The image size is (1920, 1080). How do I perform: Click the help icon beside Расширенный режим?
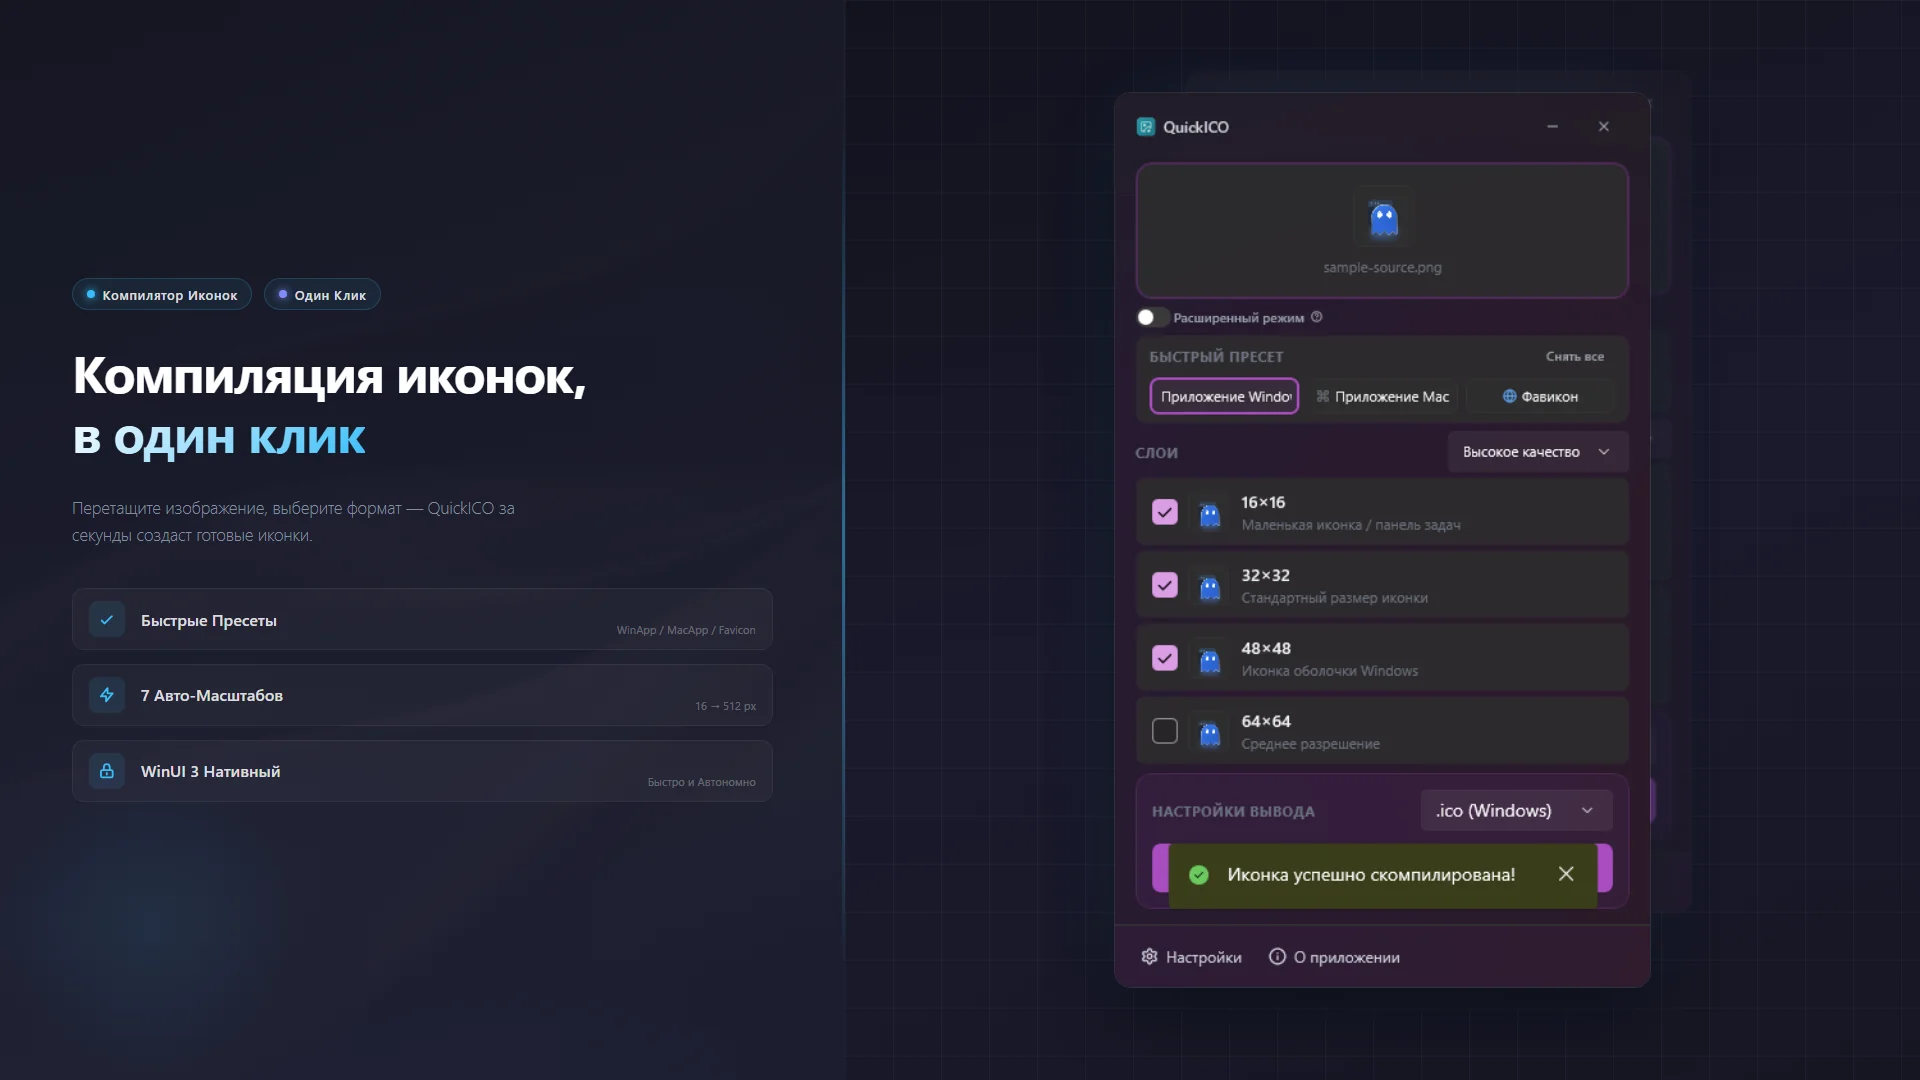(1316, 317)
